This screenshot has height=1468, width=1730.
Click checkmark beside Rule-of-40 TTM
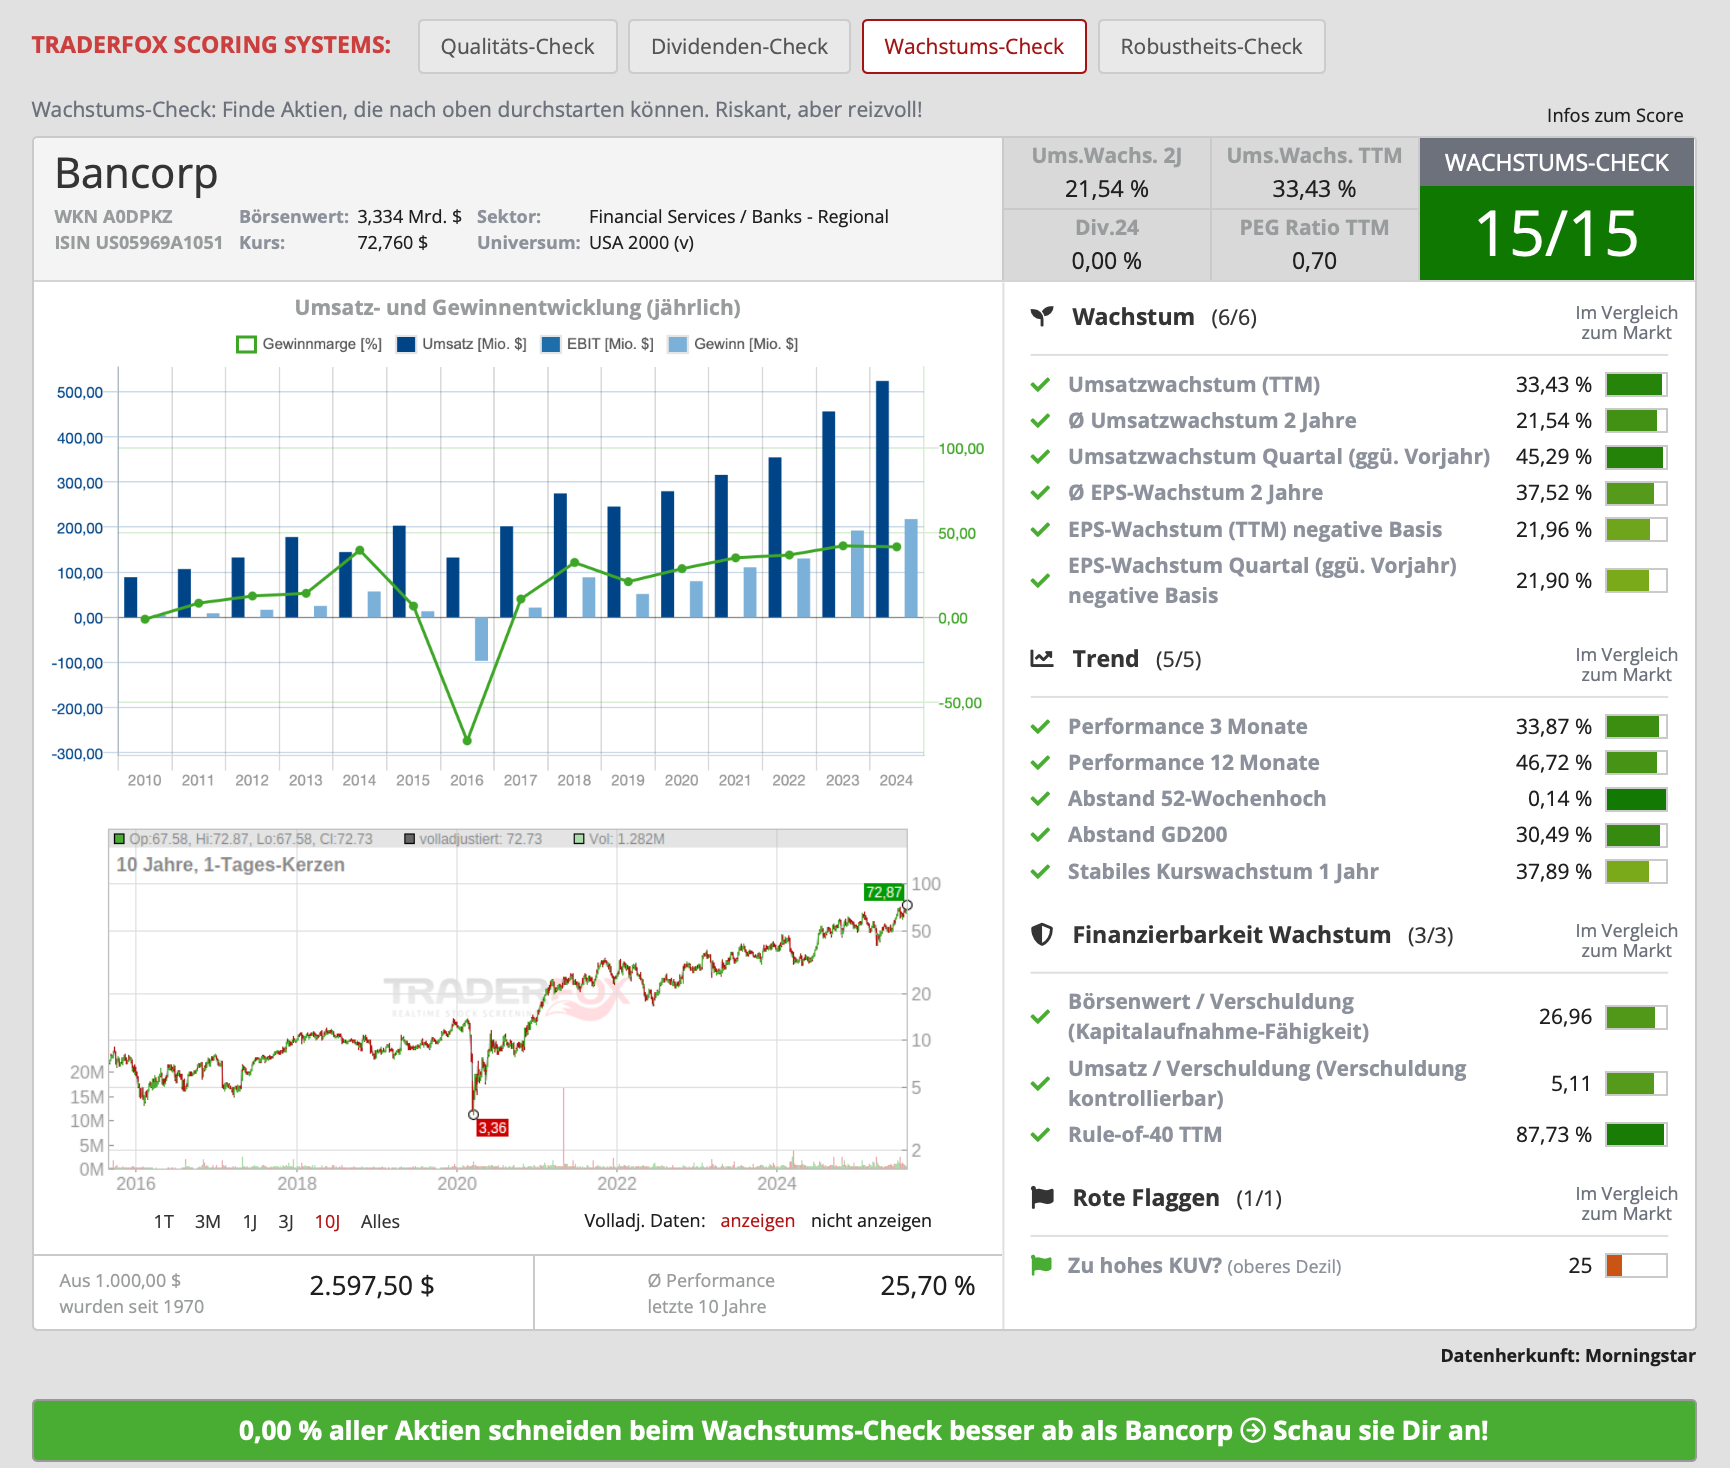[1040, 1135]
